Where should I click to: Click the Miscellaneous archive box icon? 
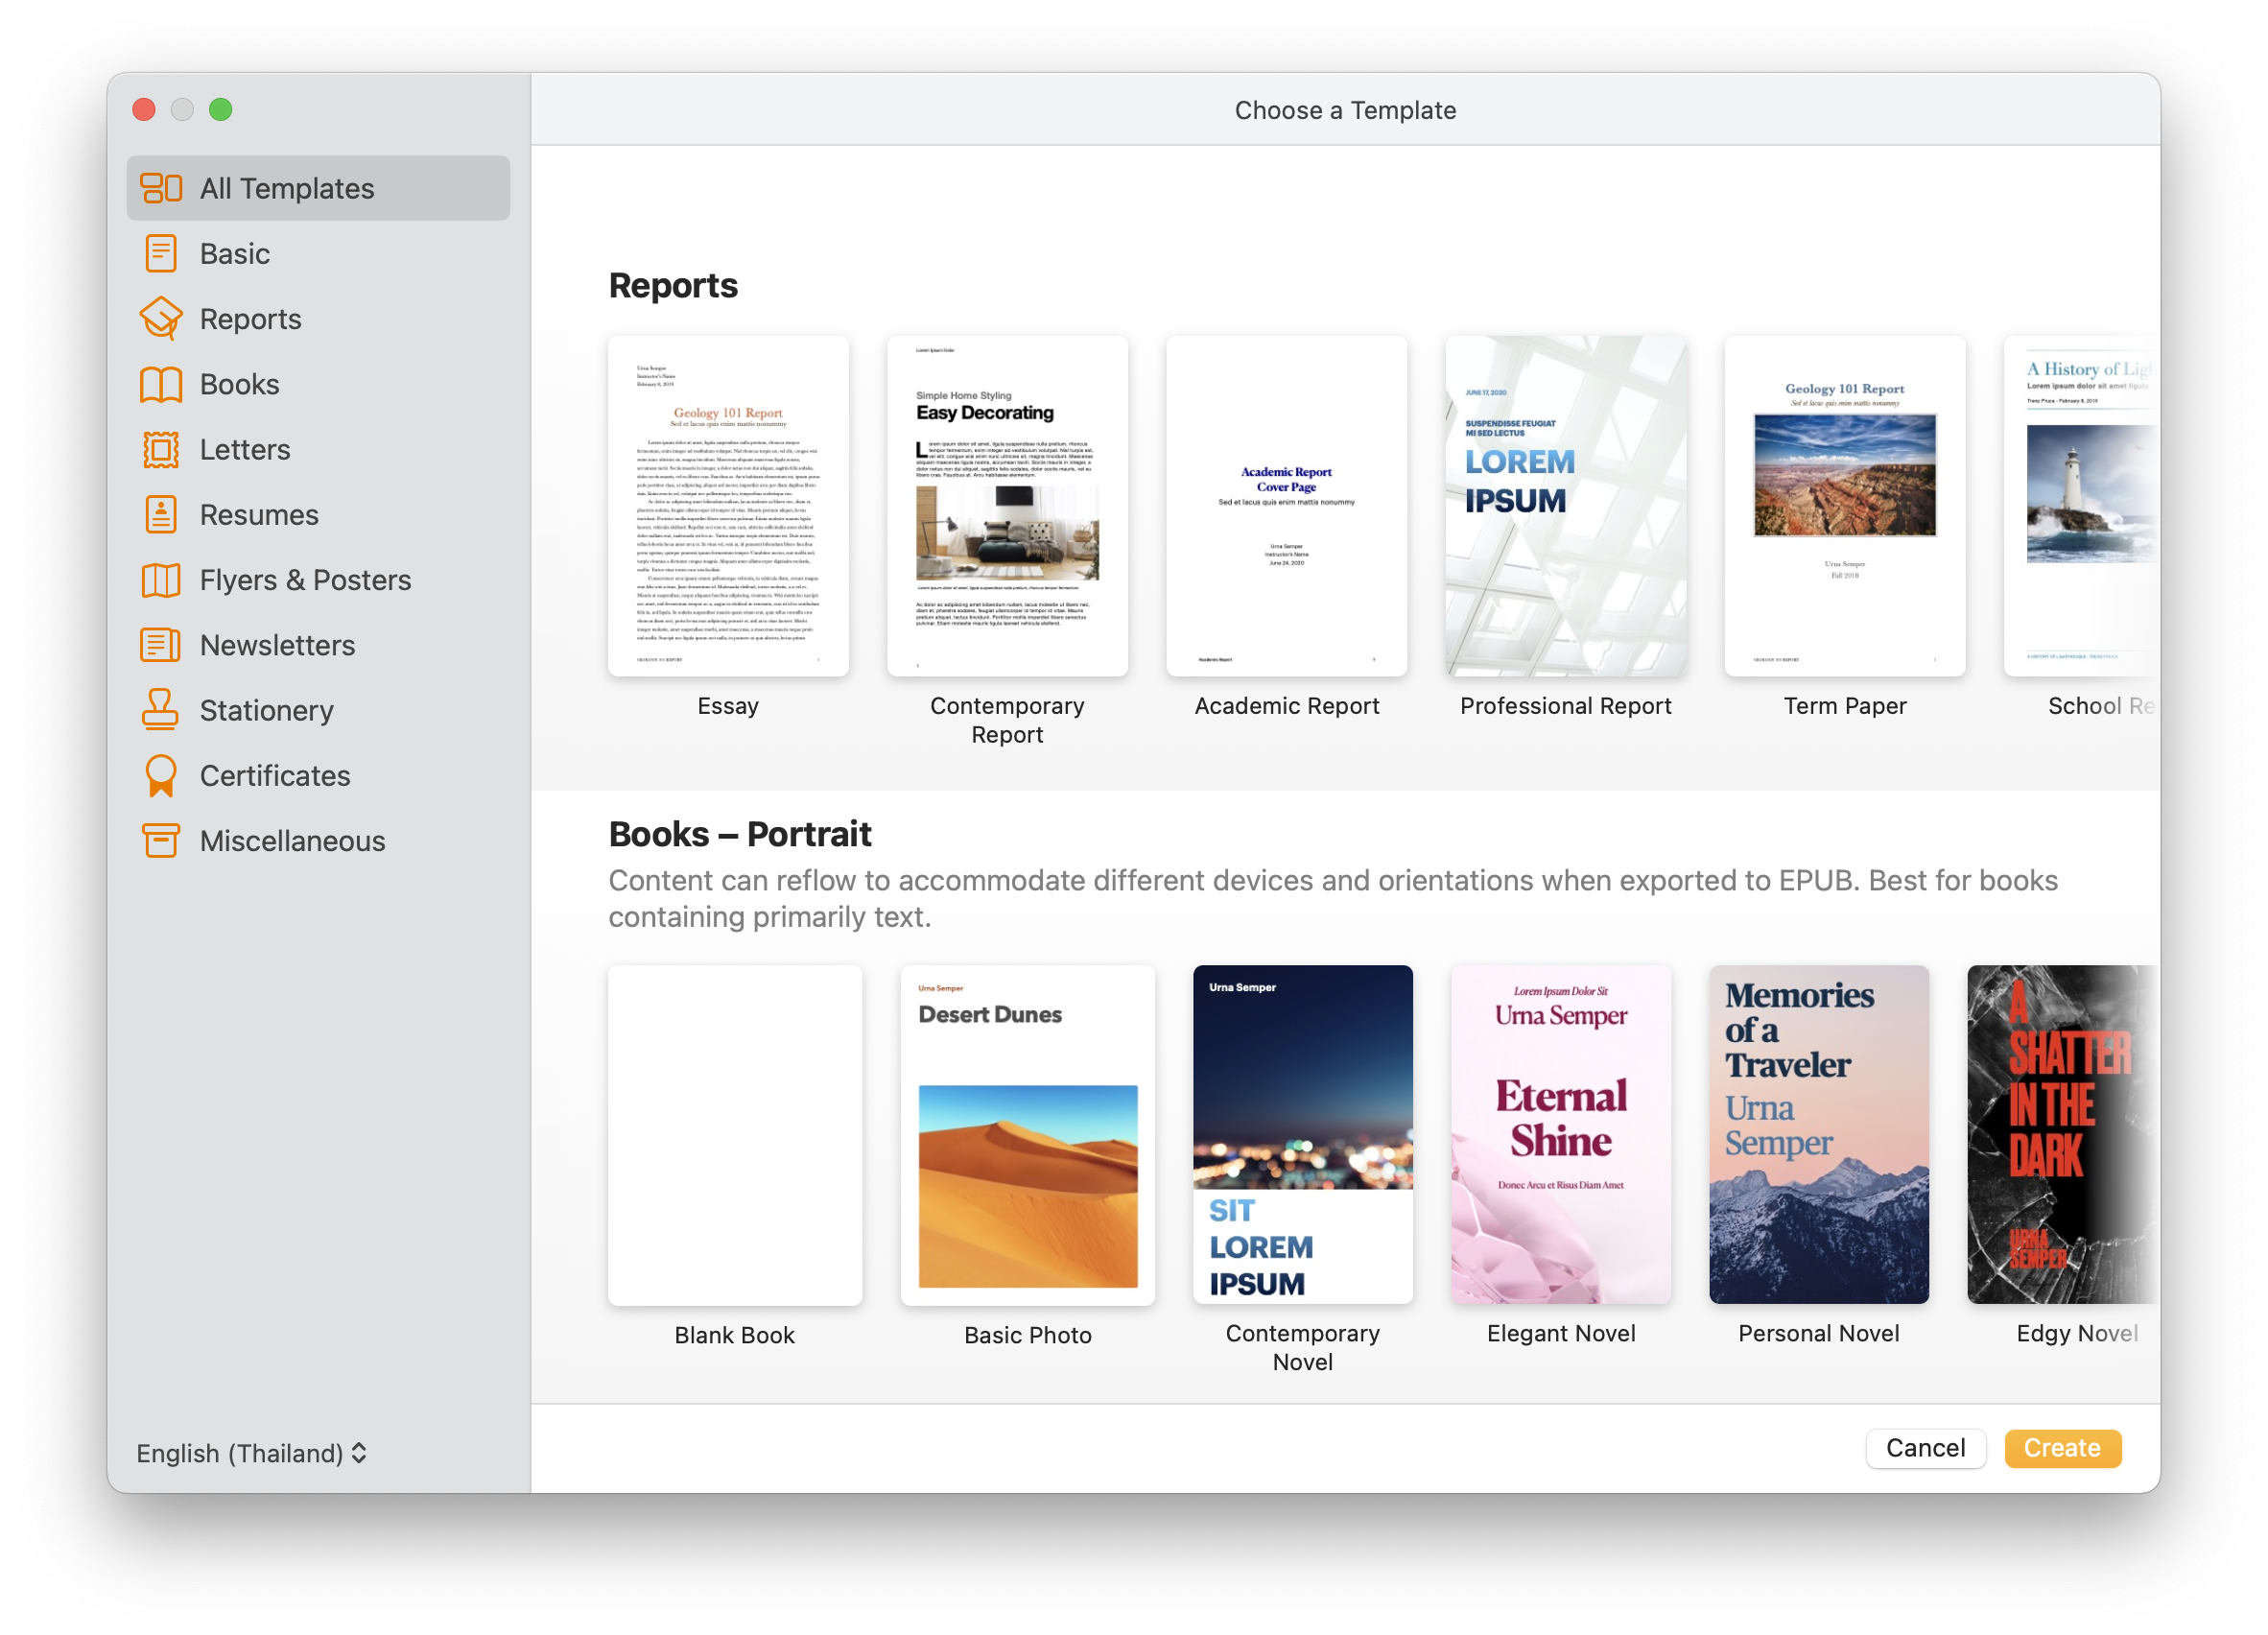click(x=160, y=840)
